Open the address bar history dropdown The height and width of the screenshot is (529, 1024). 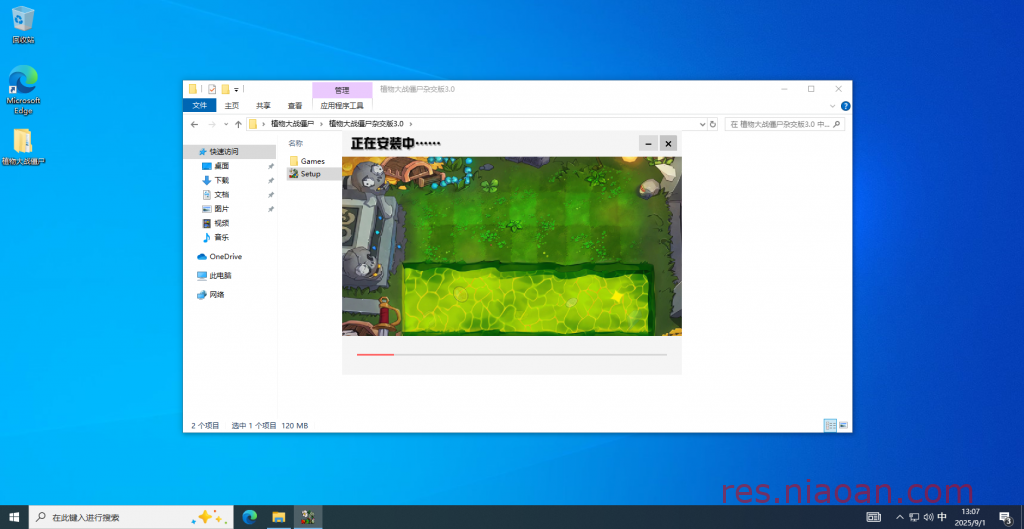point(703,124)
